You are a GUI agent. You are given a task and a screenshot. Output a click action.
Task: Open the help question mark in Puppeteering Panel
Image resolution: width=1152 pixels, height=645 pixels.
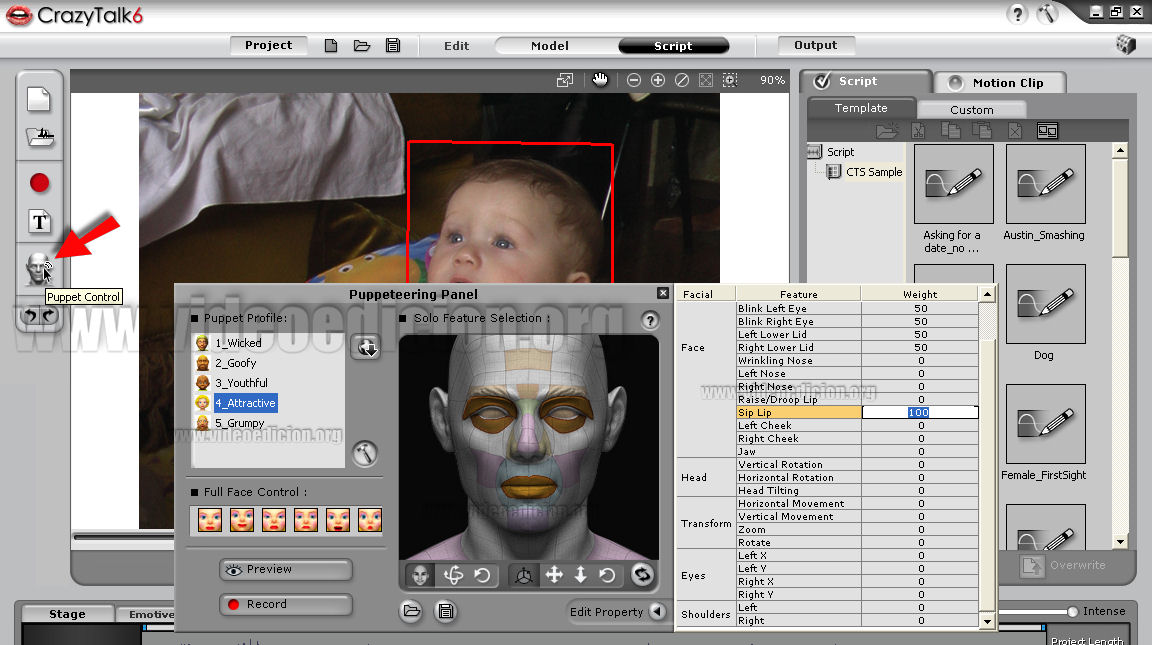[650, 320]
